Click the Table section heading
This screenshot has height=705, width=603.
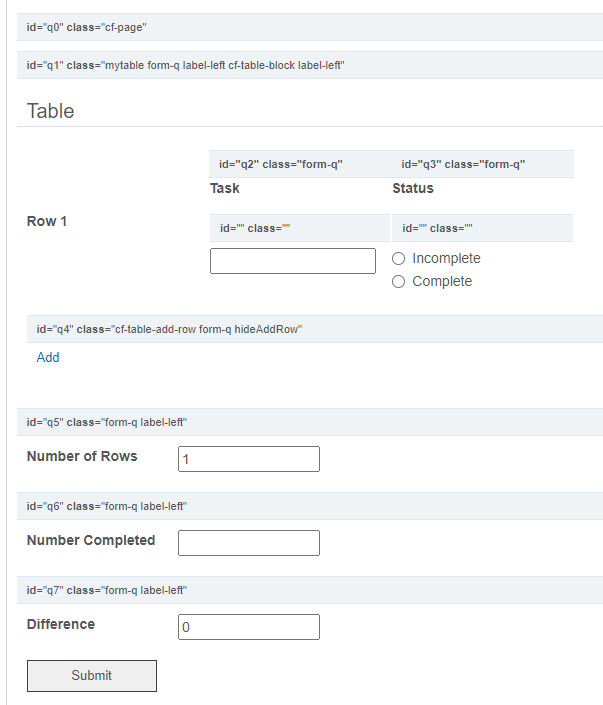click(50, 111)
